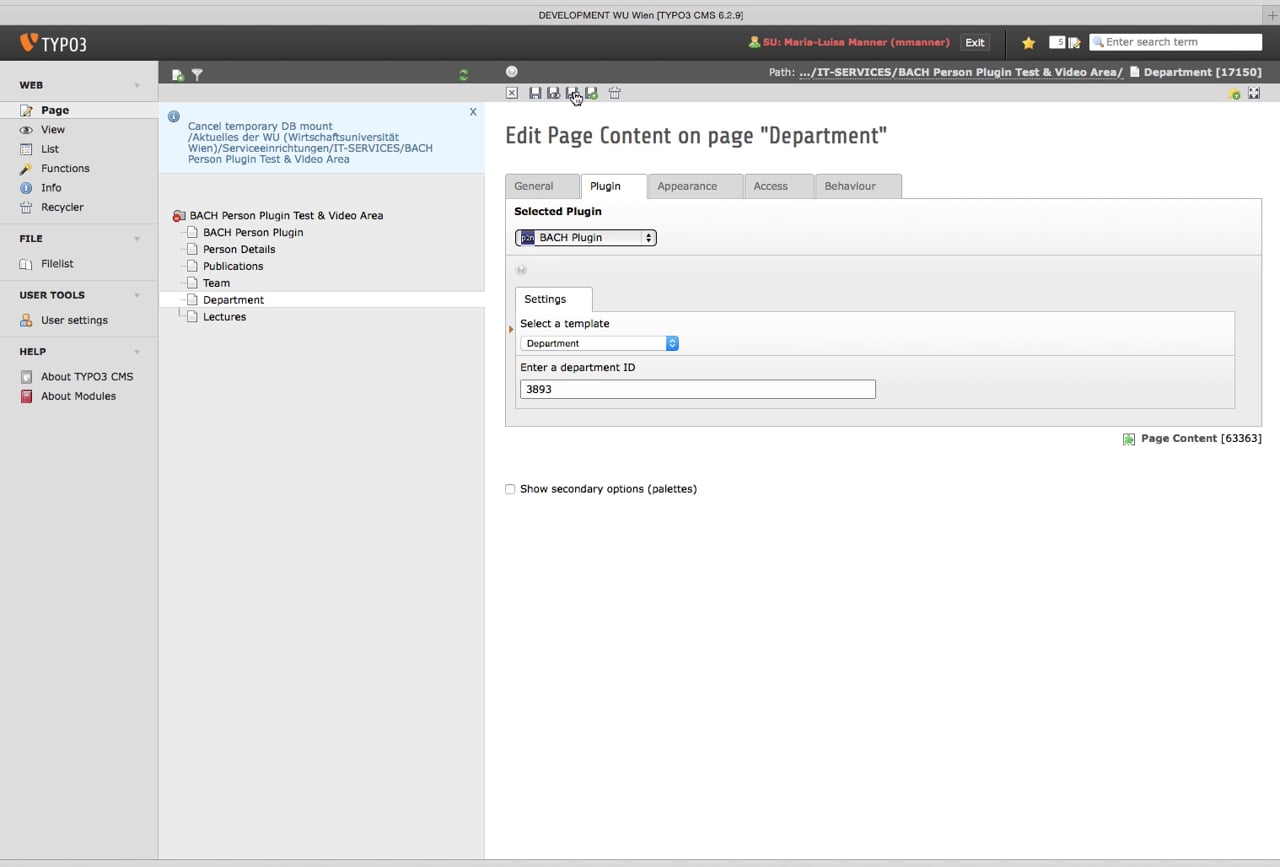1280x867 pixels.
Task: Click the save and view page icon
Action: click(x=554, y=93)
